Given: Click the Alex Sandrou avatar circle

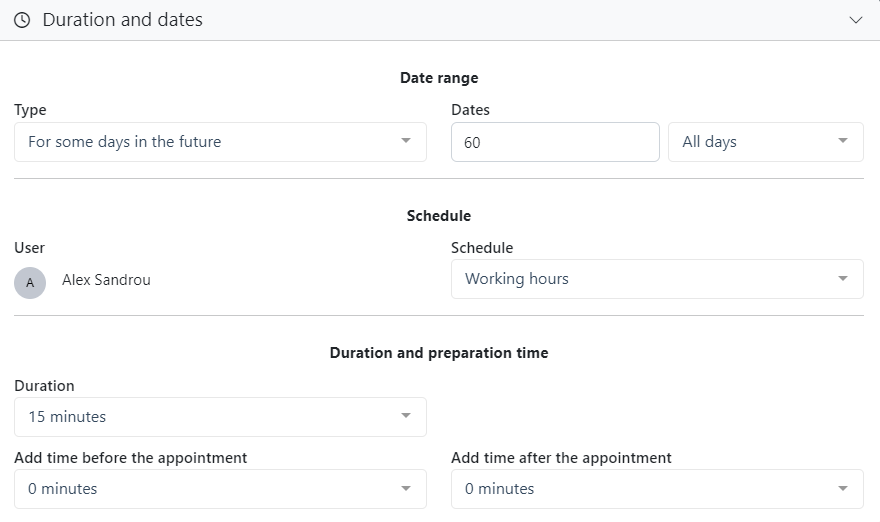Looking at the screenshot, I should 30,282.
